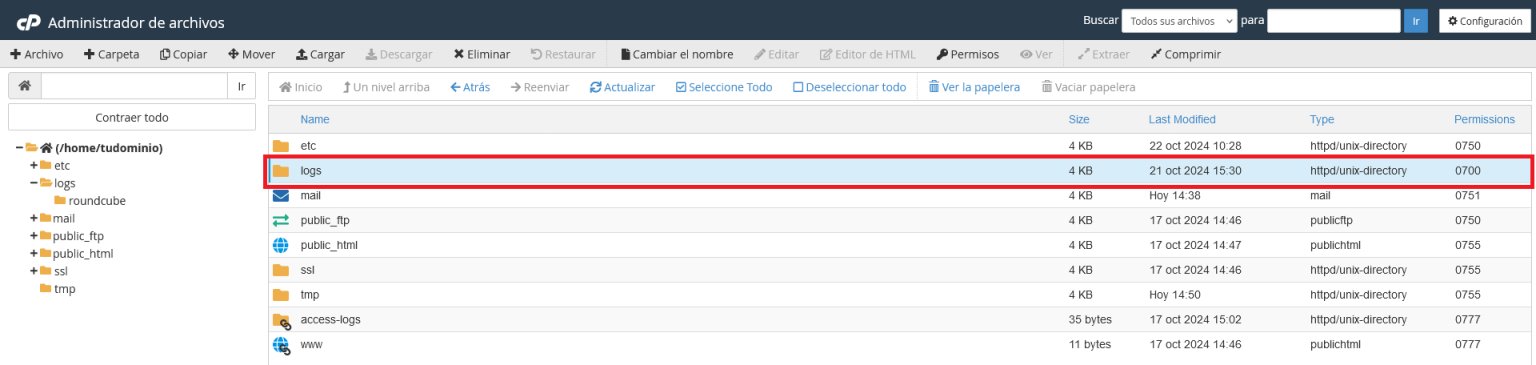
Task: Click Deseleccionar todo
Action: (849, 87)
